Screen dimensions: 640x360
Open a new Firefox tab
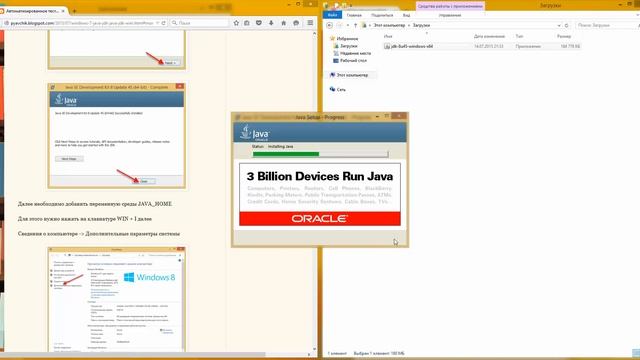coord(74,11)
